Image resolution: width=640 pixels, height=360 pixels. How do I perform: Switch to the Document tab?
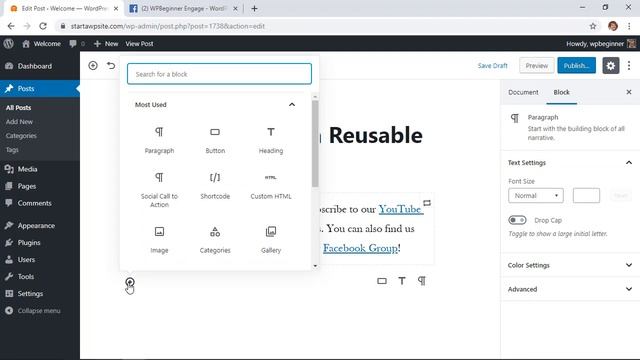tap(523, 92)
